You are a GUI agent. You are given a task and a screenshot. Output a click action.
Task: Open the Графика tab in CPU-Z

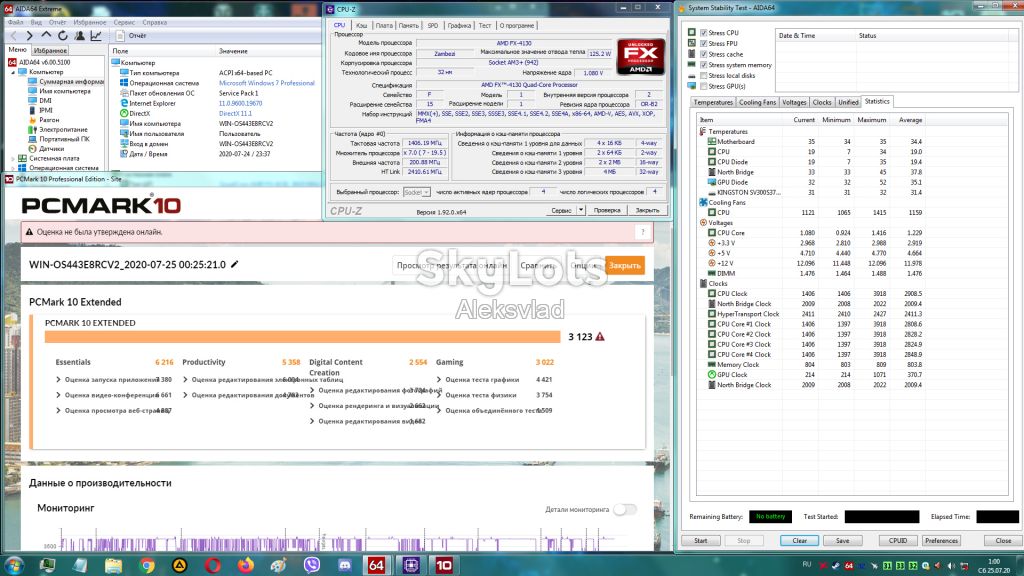(x=459, y=25)
